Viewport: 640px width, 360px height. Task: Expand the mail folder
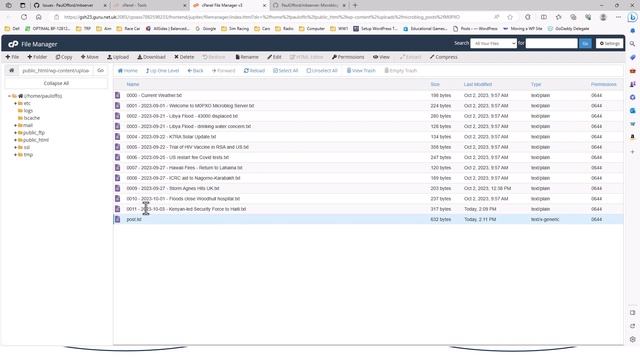point(16,125)
